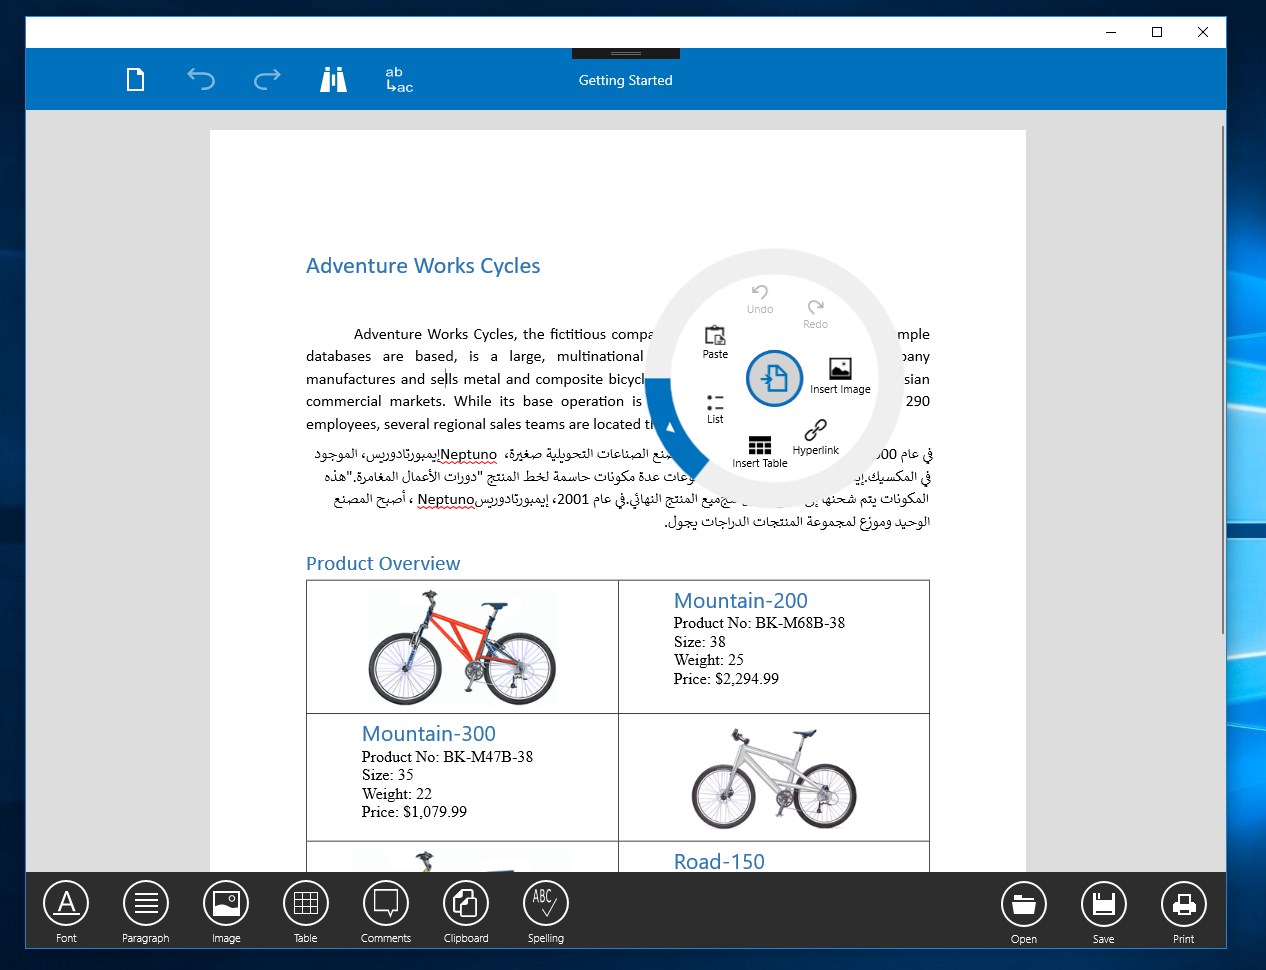Image resolution: width=1266 pixels, height=970 pixels.
Task: Open Table options in bottom bar
Action: 306,911
